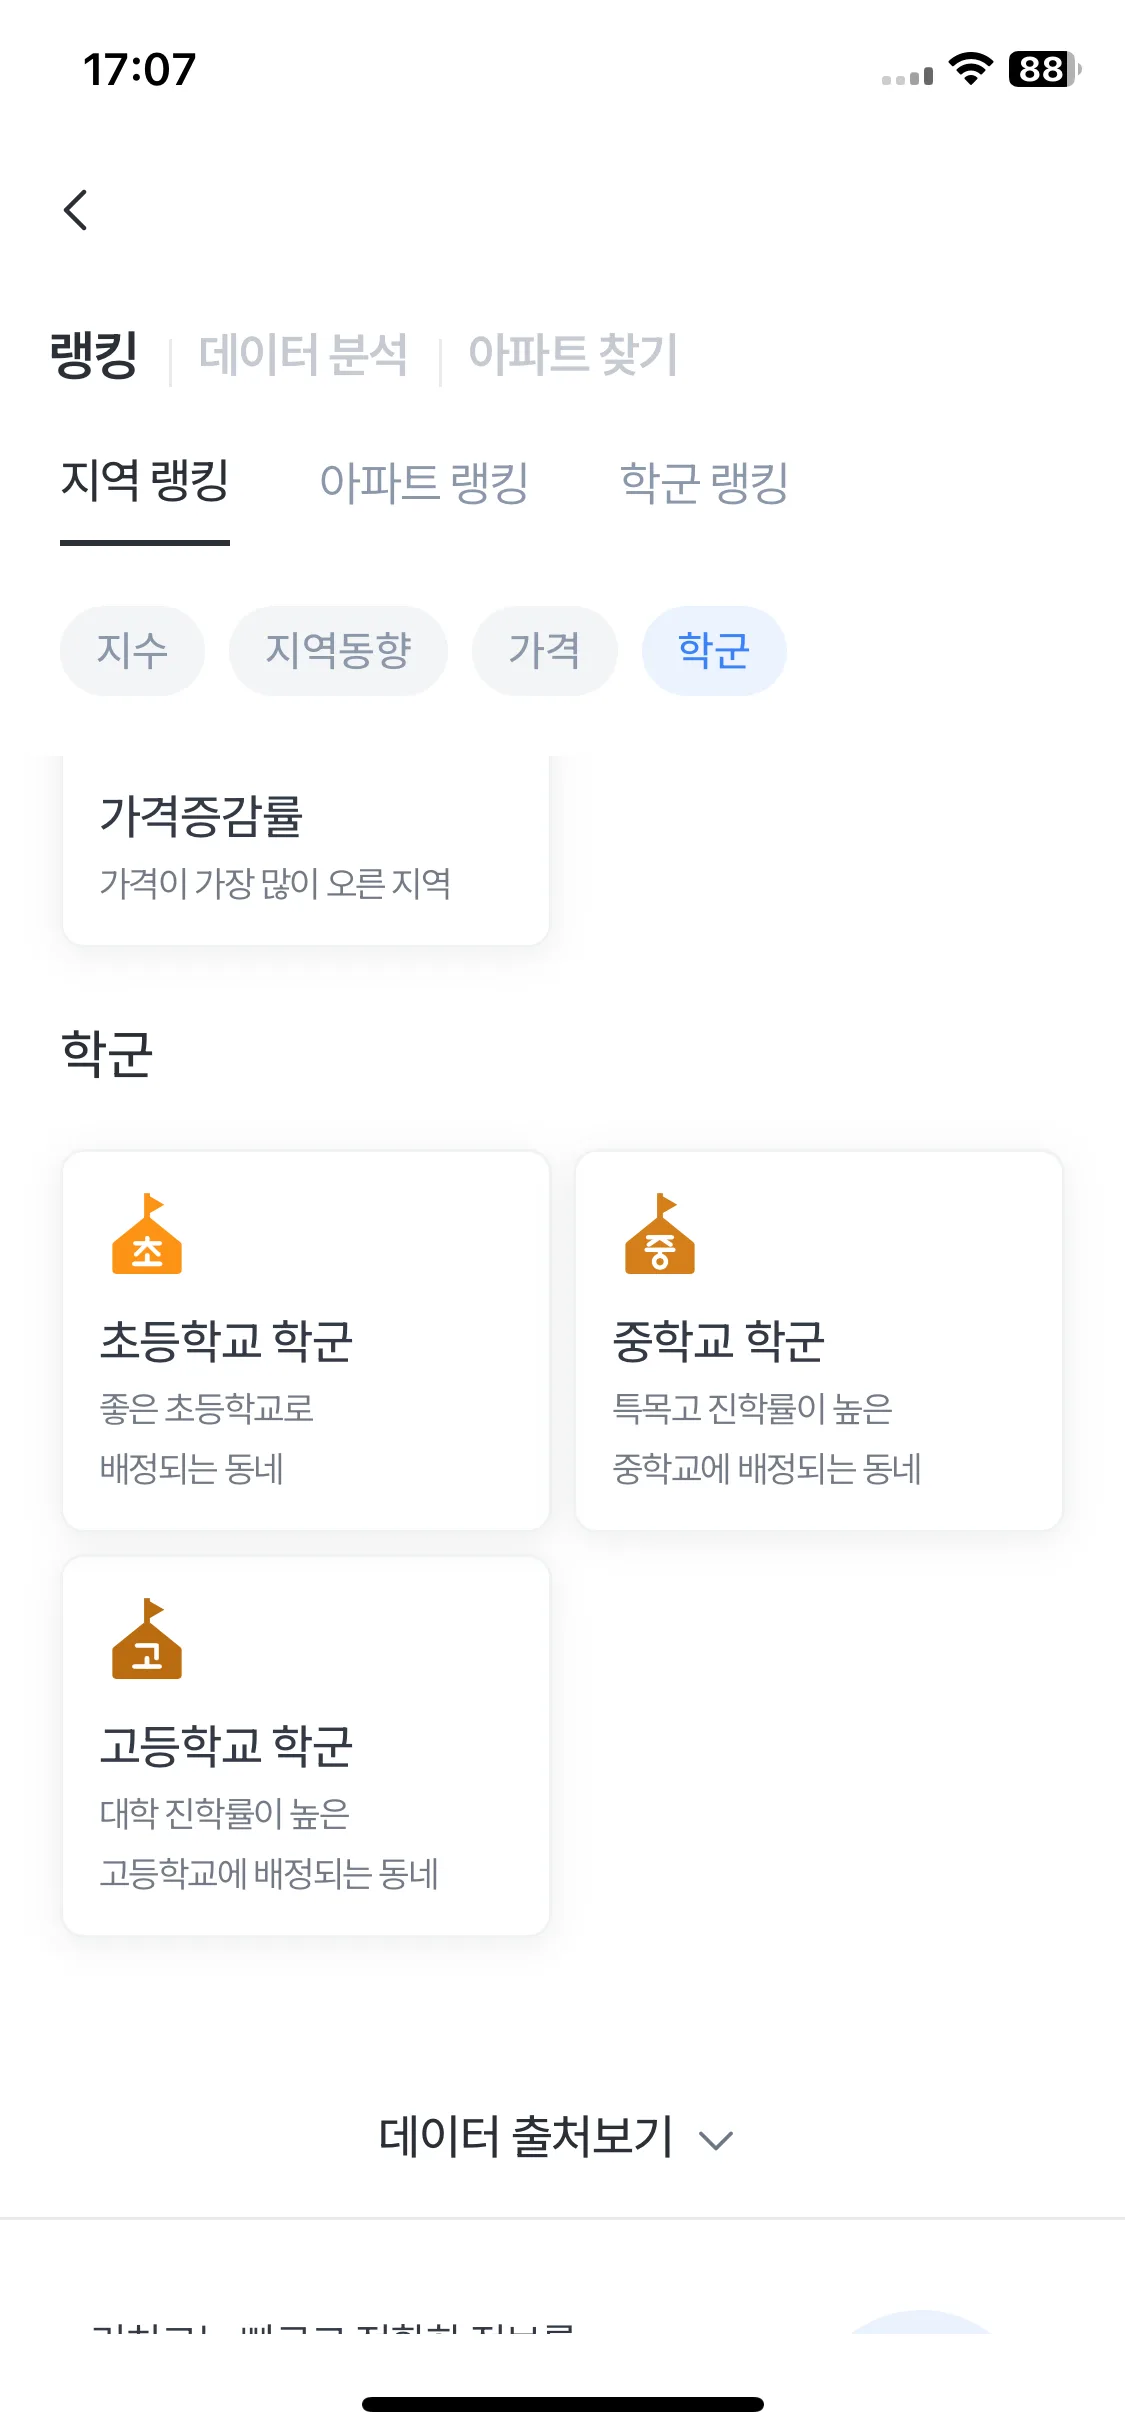Tap the middle school 중 house icon
This screenshot has width=1125, height=2436.
tap(660, 1233)
